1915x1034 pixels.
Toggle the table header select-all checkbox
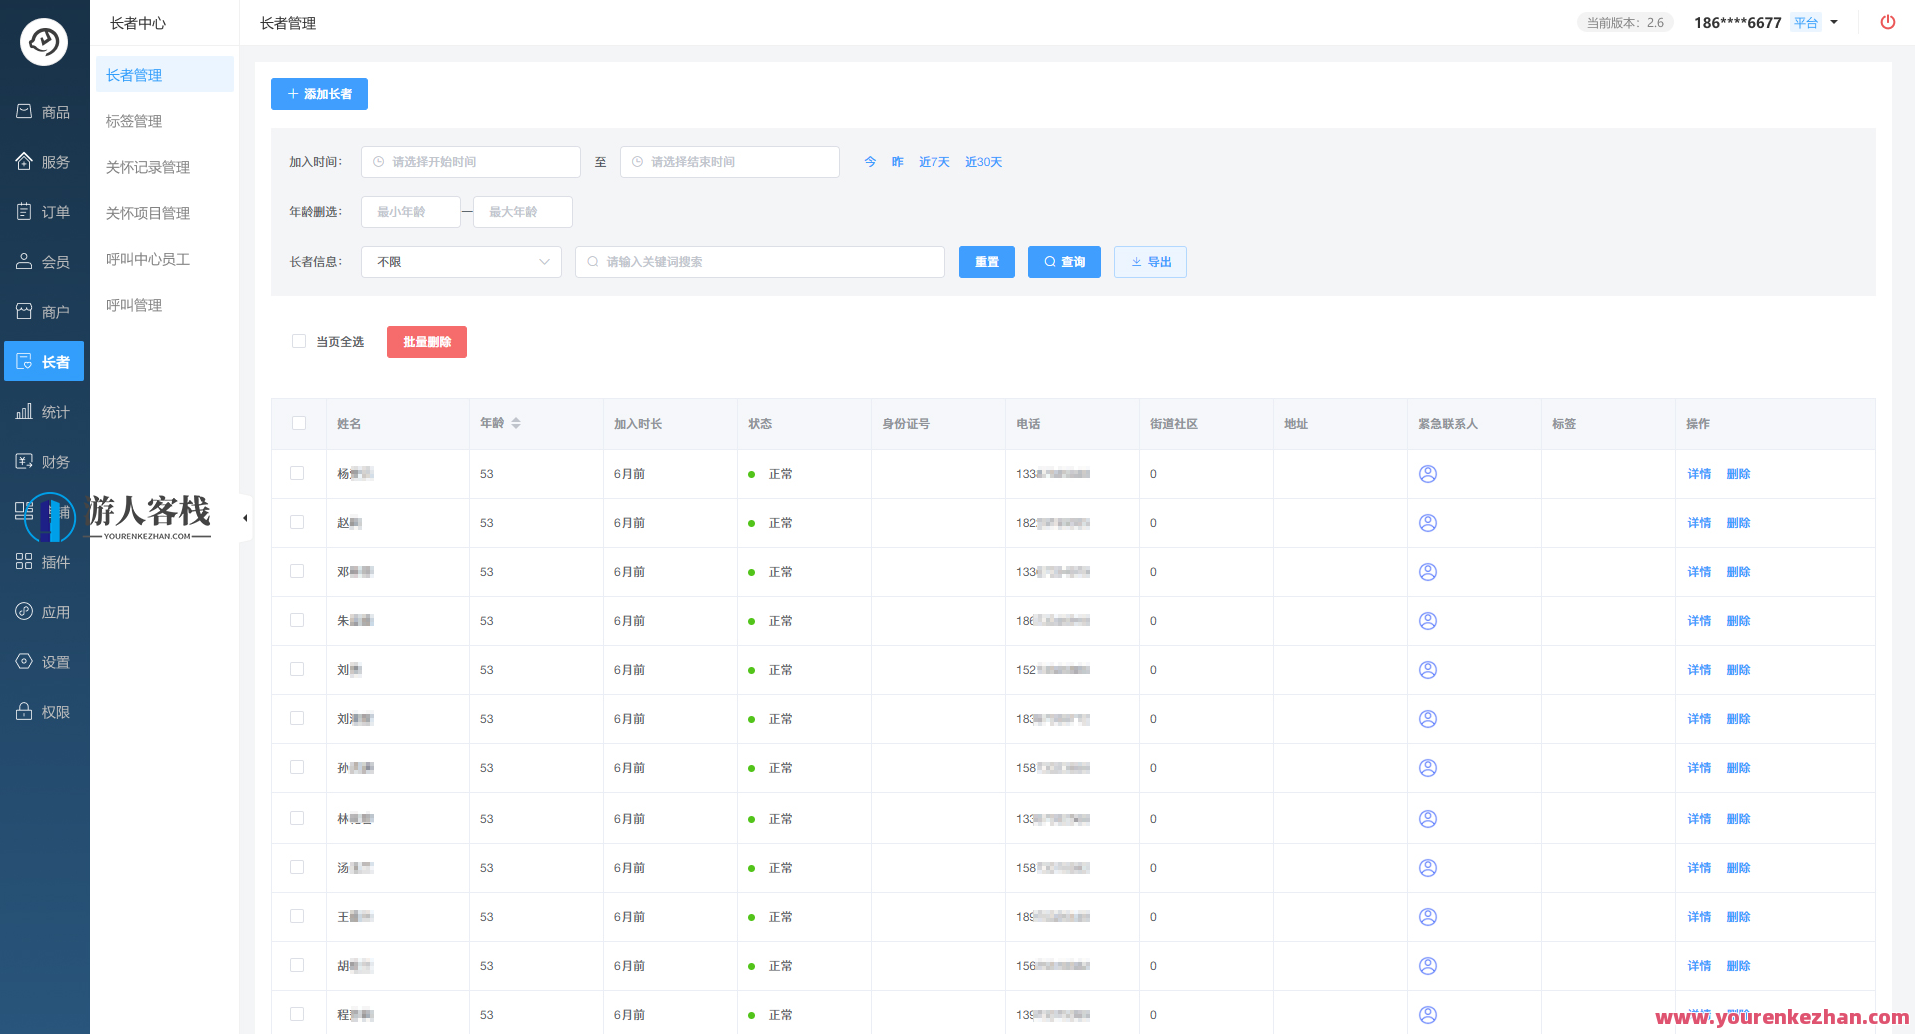coord(299,423)
